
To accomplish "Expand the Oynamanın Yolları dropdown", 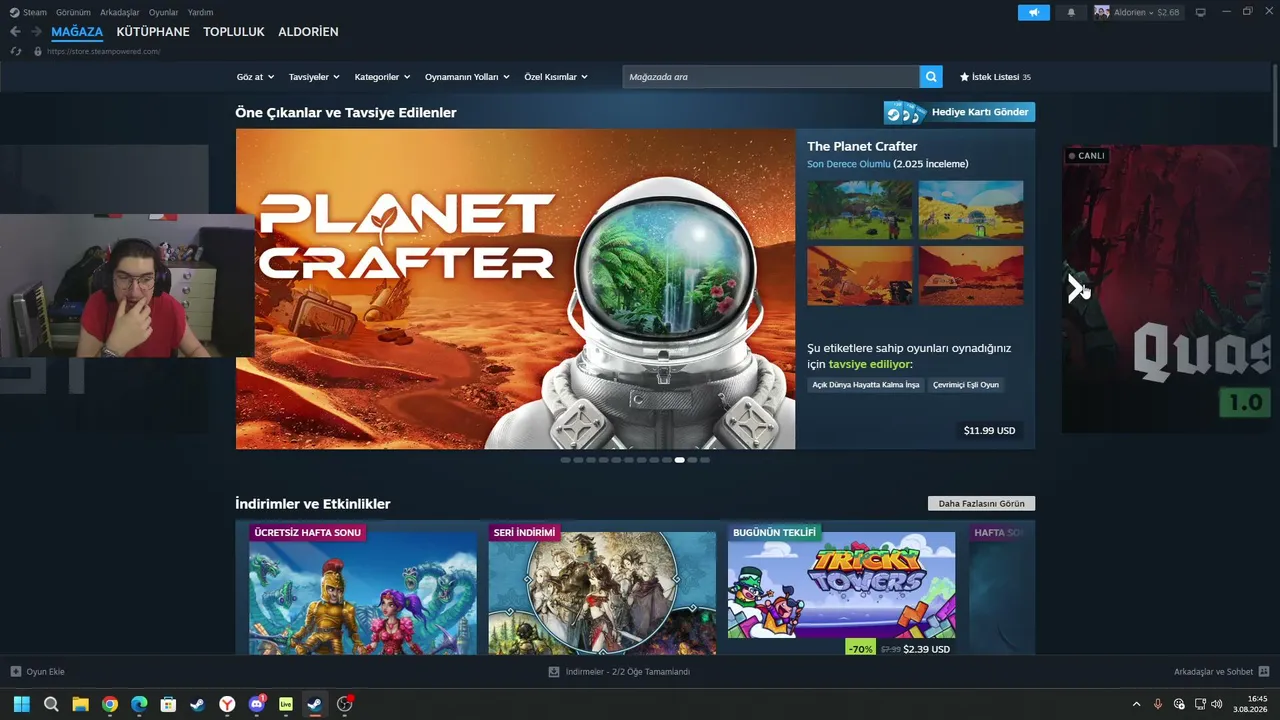I will [x=467, y=77].
